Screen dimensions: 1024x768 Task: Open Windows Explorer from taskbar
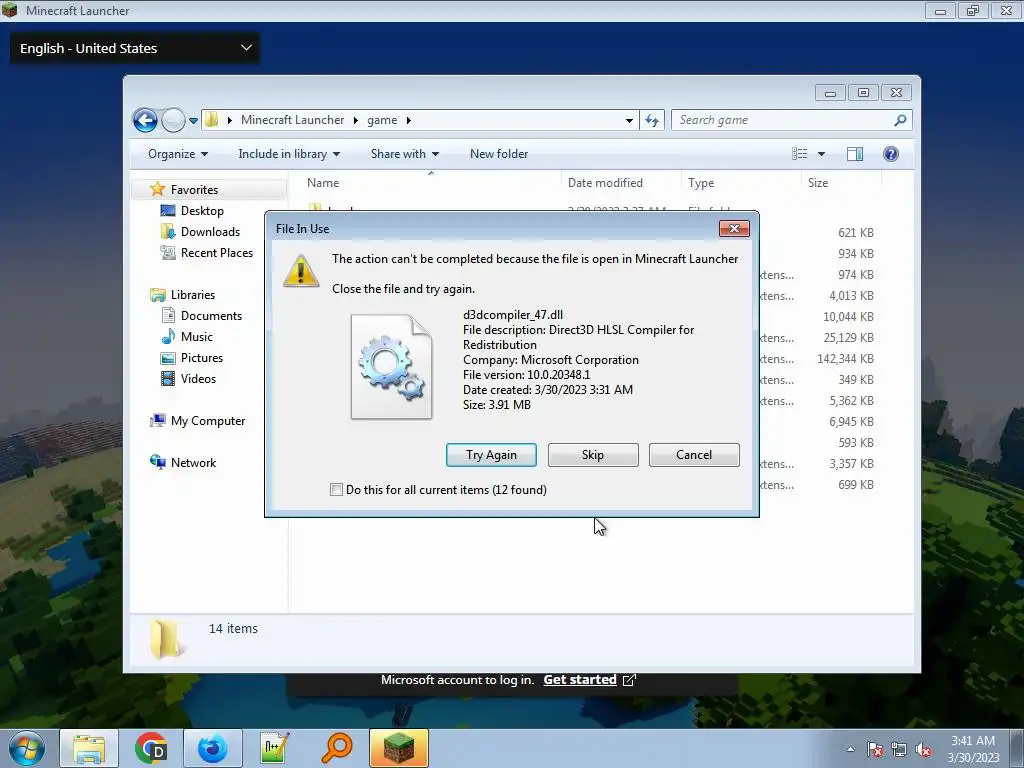[x=89, y=748]
